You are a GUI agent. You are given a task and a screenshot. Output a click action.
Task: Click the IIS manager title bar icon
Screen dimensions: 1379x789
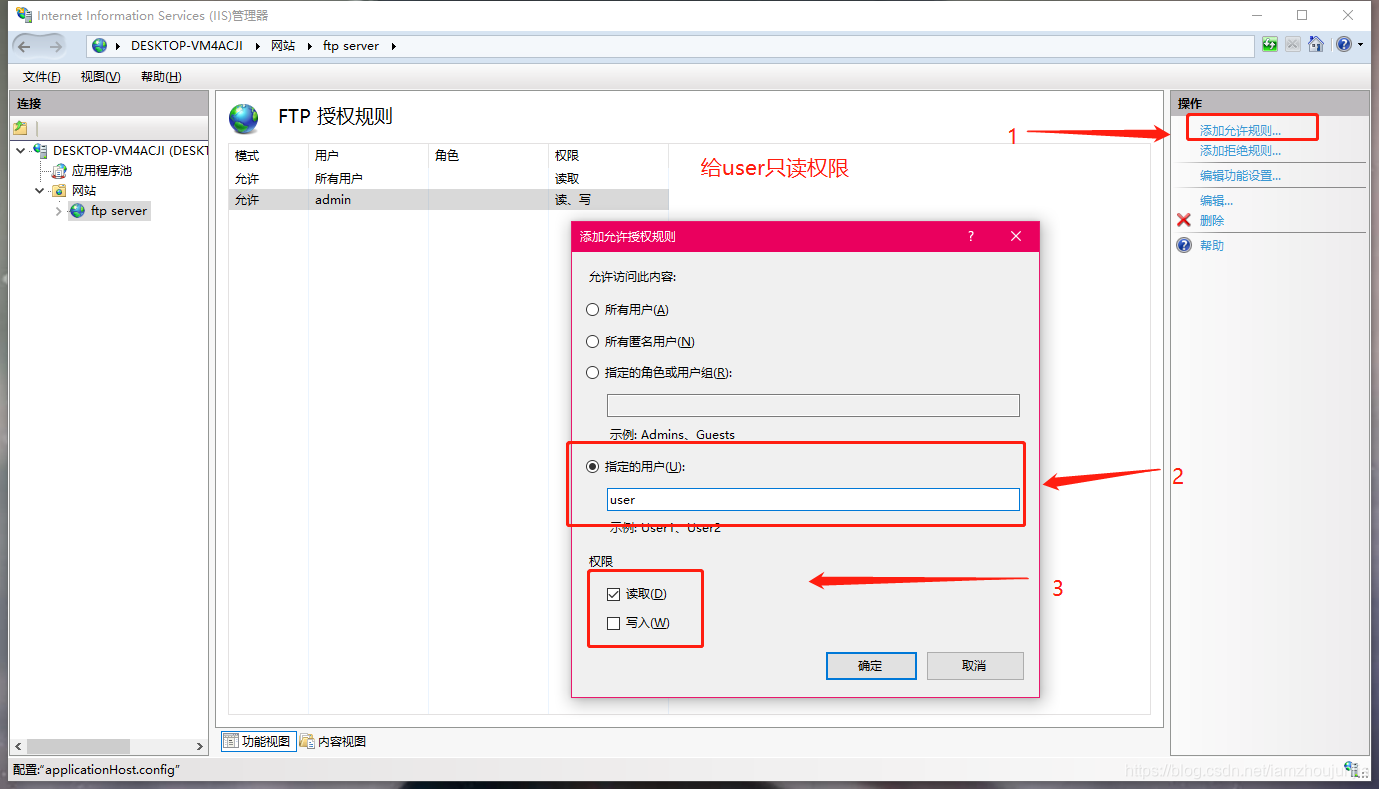click(23, 15)
